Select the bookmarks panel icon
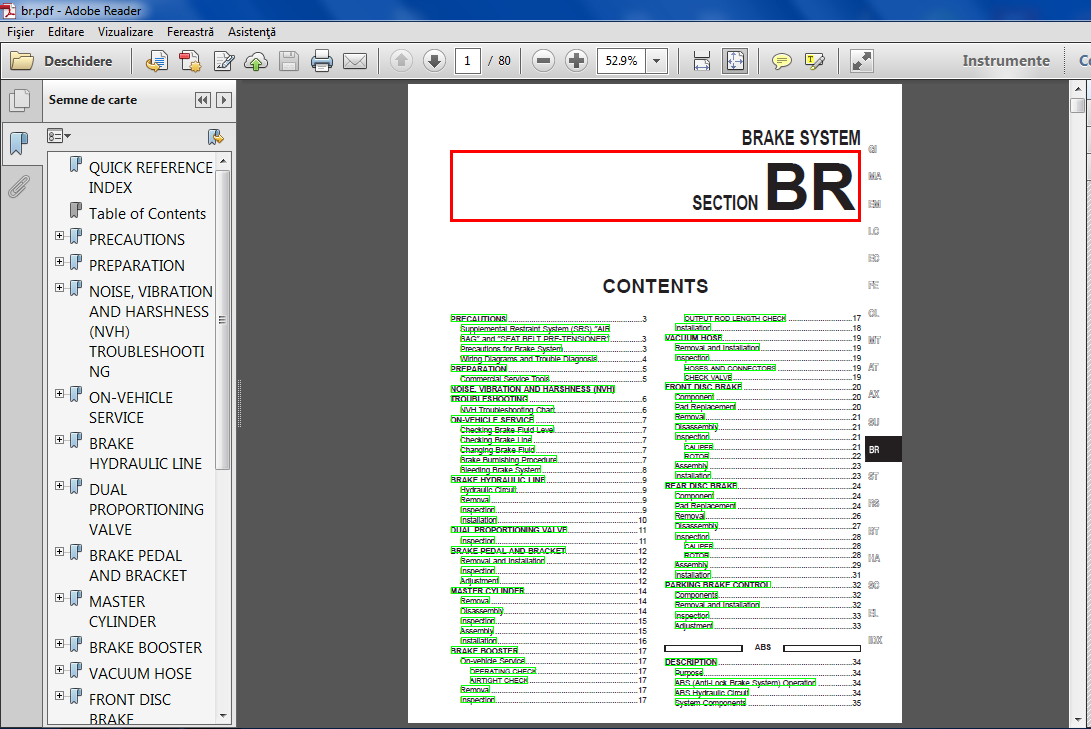Viewport: 1091px width, 729px height. [x=19, y=144]
